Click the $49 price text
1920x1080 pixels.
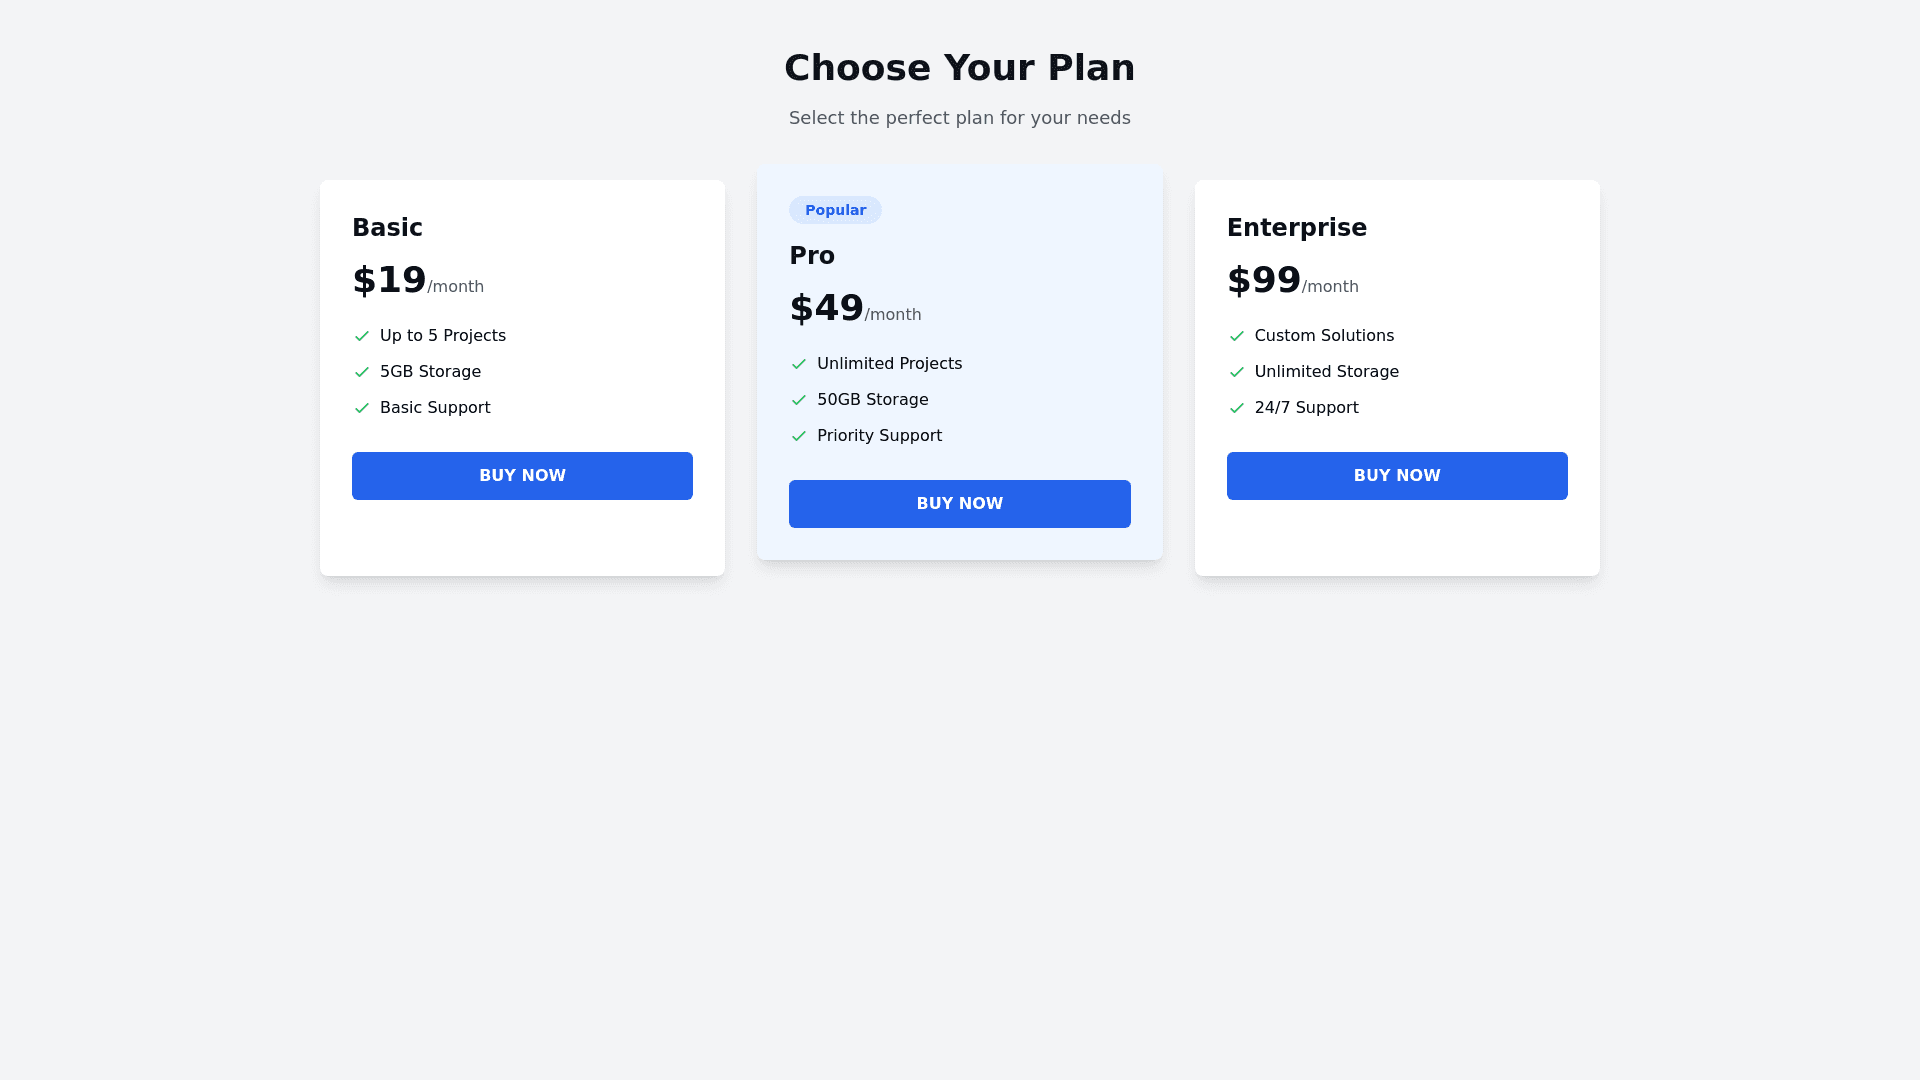(x=826, y=308)
